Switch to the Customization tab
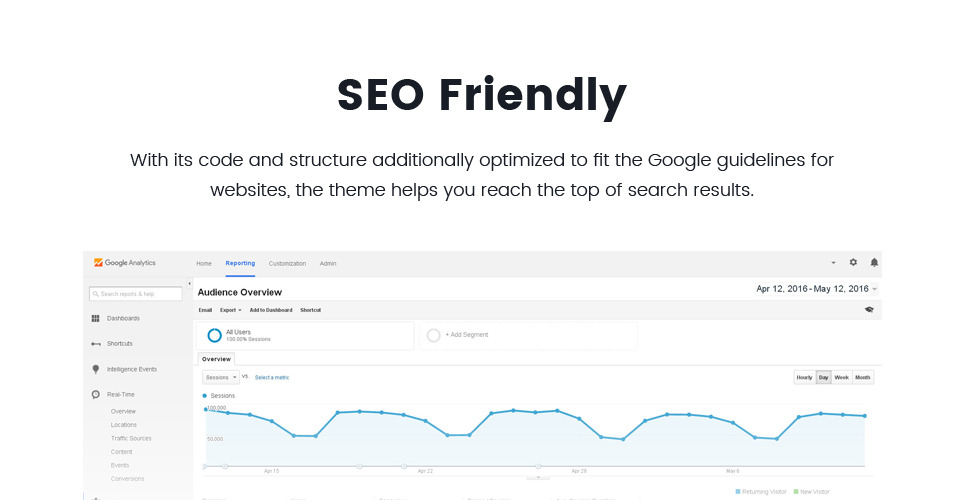965x500 pixels. (x=287, y=263)
